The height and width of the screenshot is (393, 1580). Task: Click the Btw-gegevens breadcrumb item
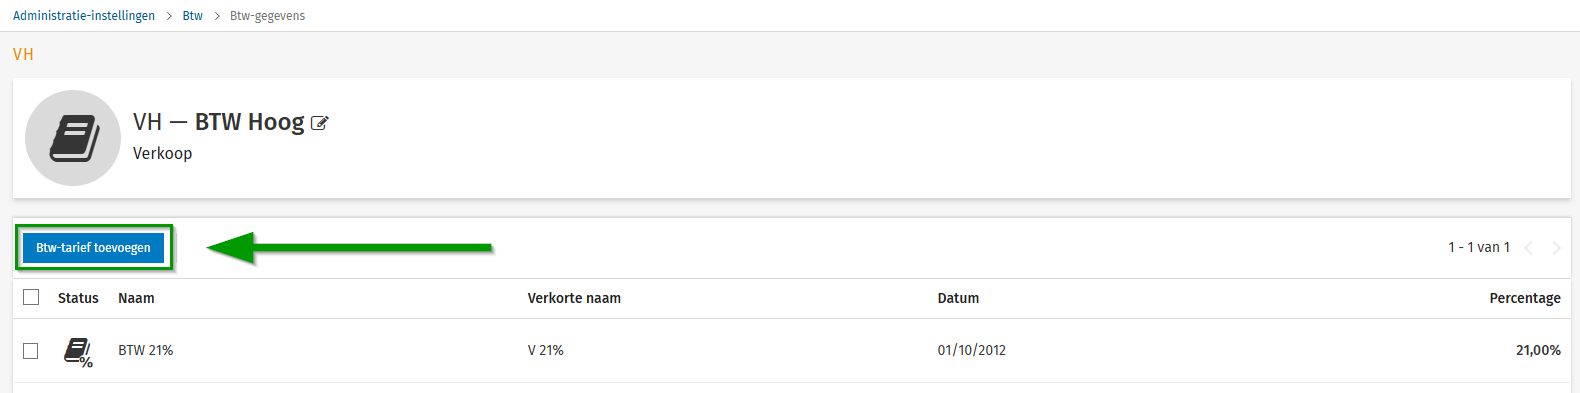coord(267,16)
